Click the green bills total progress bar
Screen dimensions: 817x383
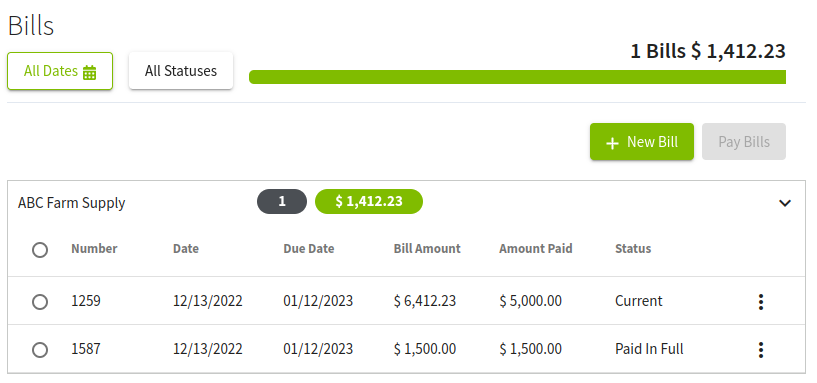tap(517, 77)
